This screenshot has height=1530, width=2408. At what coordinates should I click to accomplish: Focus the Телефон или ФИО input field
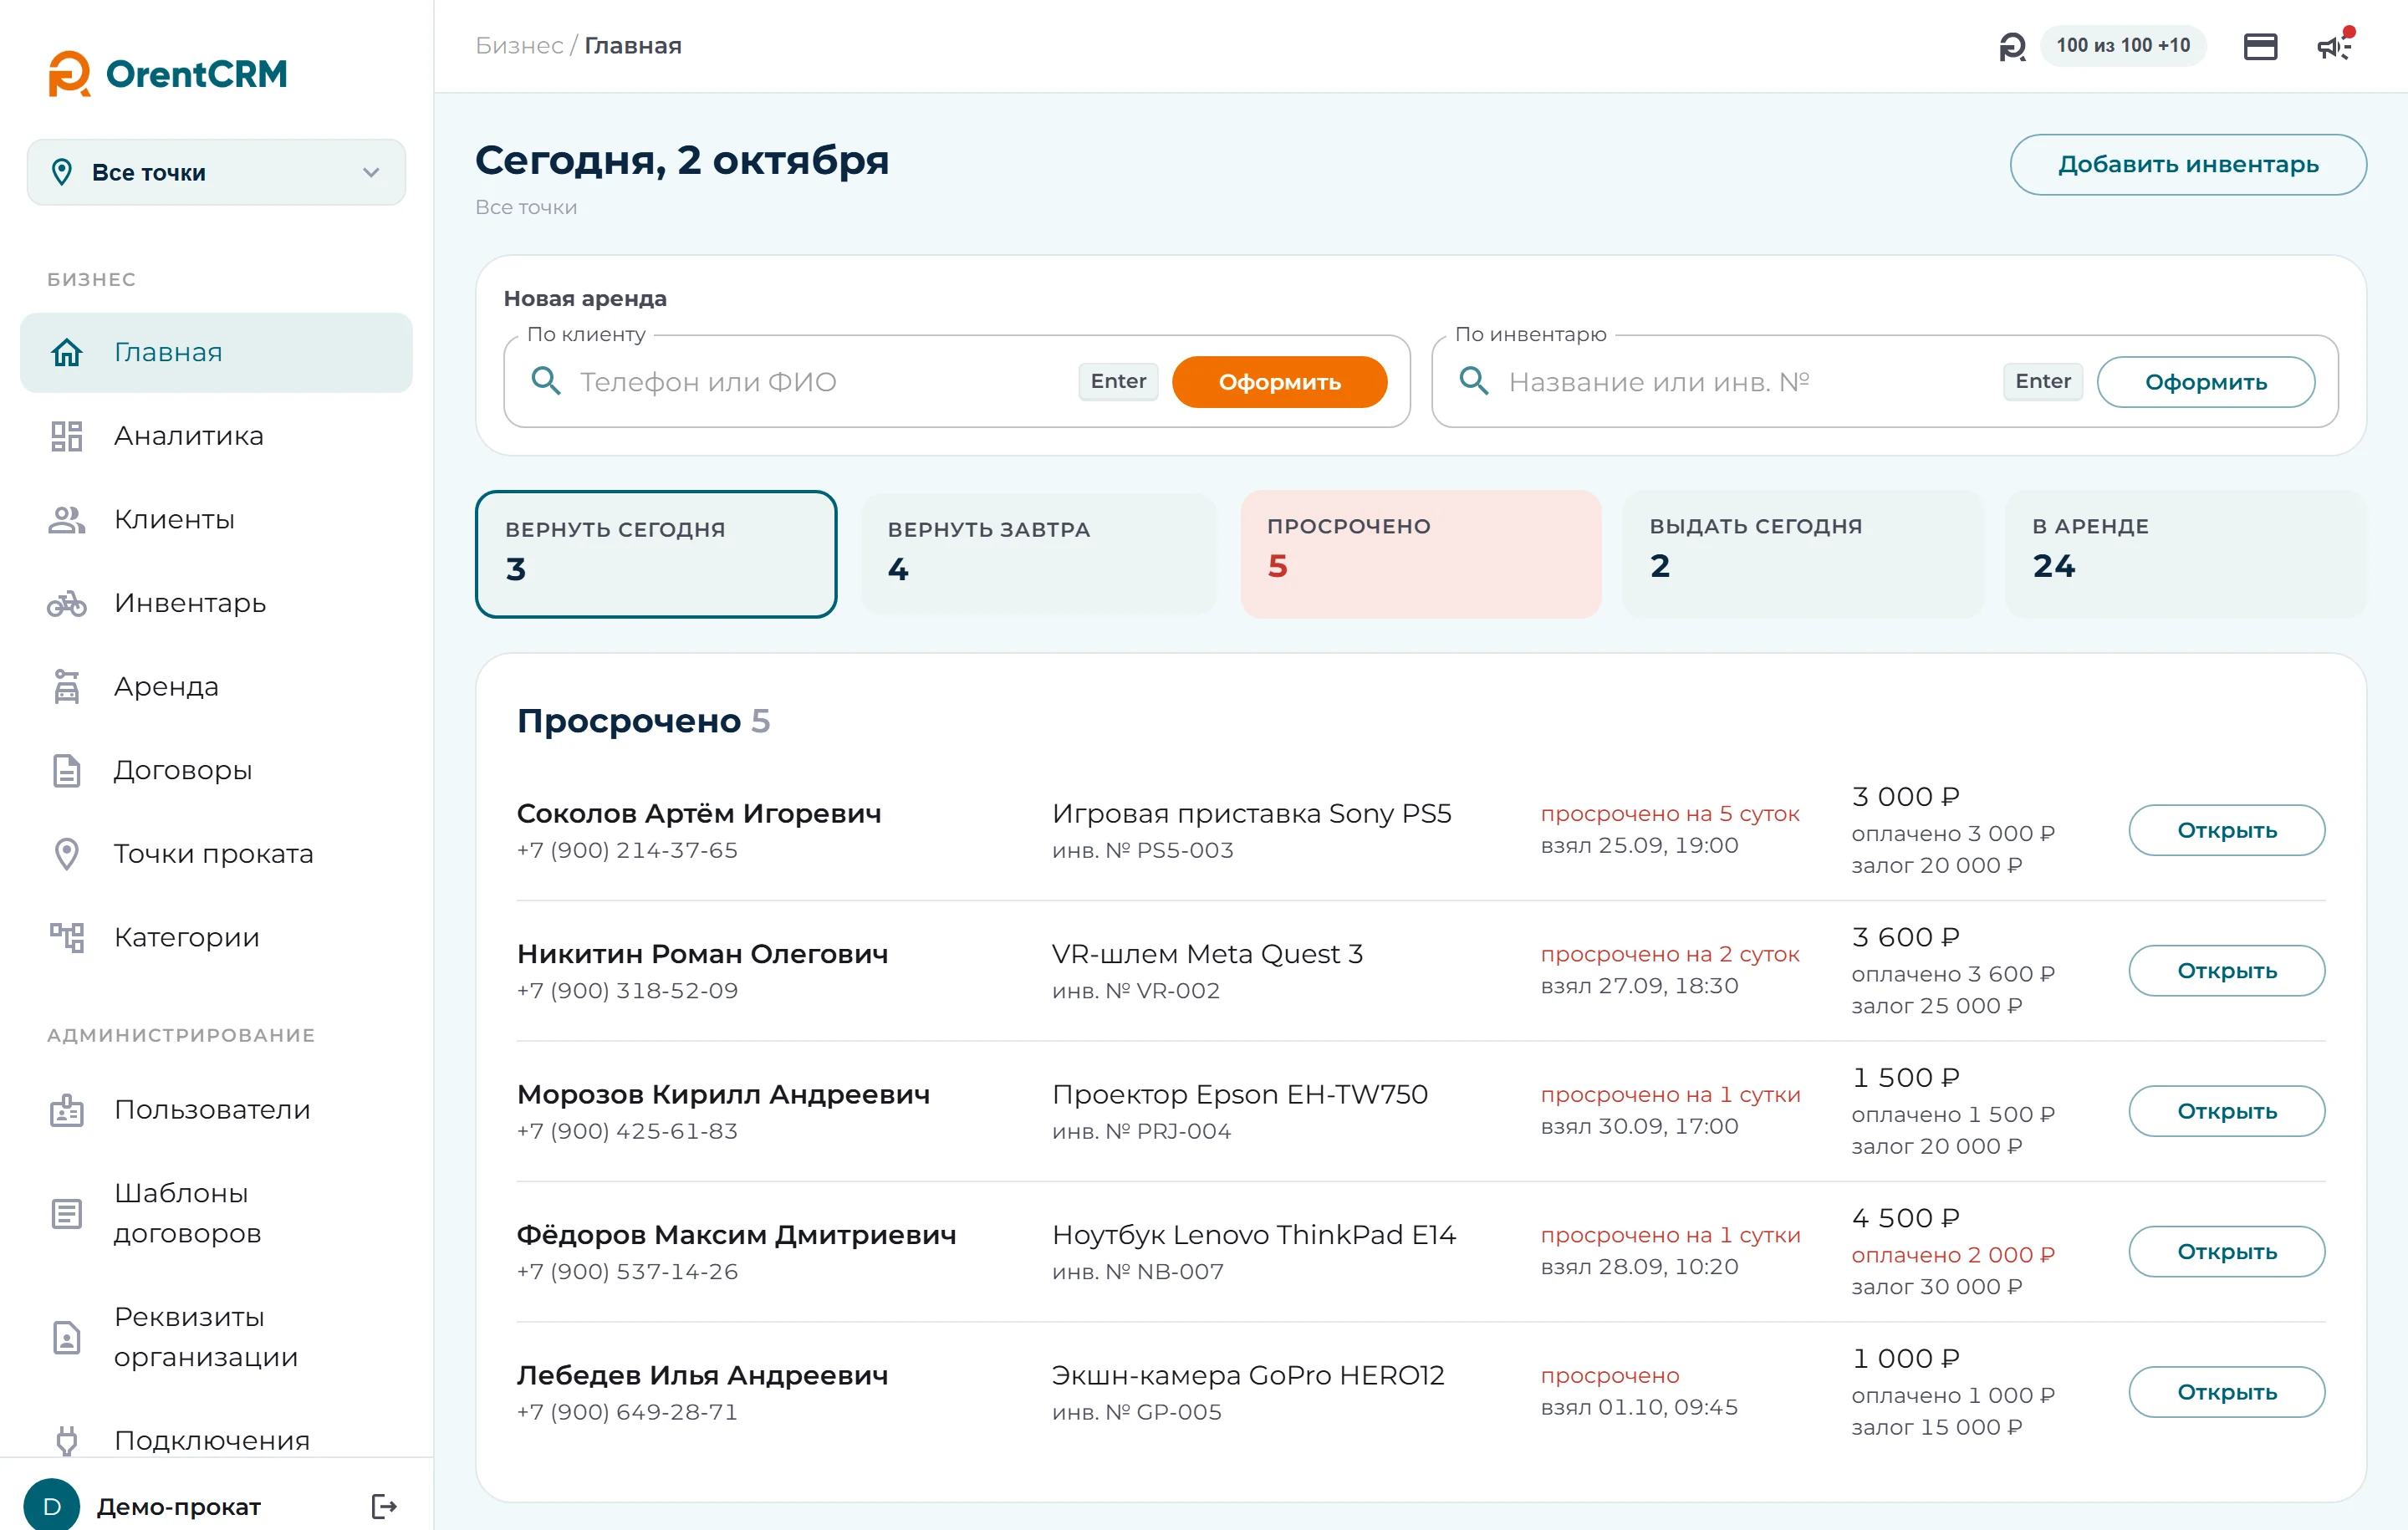tap(822, 382)
